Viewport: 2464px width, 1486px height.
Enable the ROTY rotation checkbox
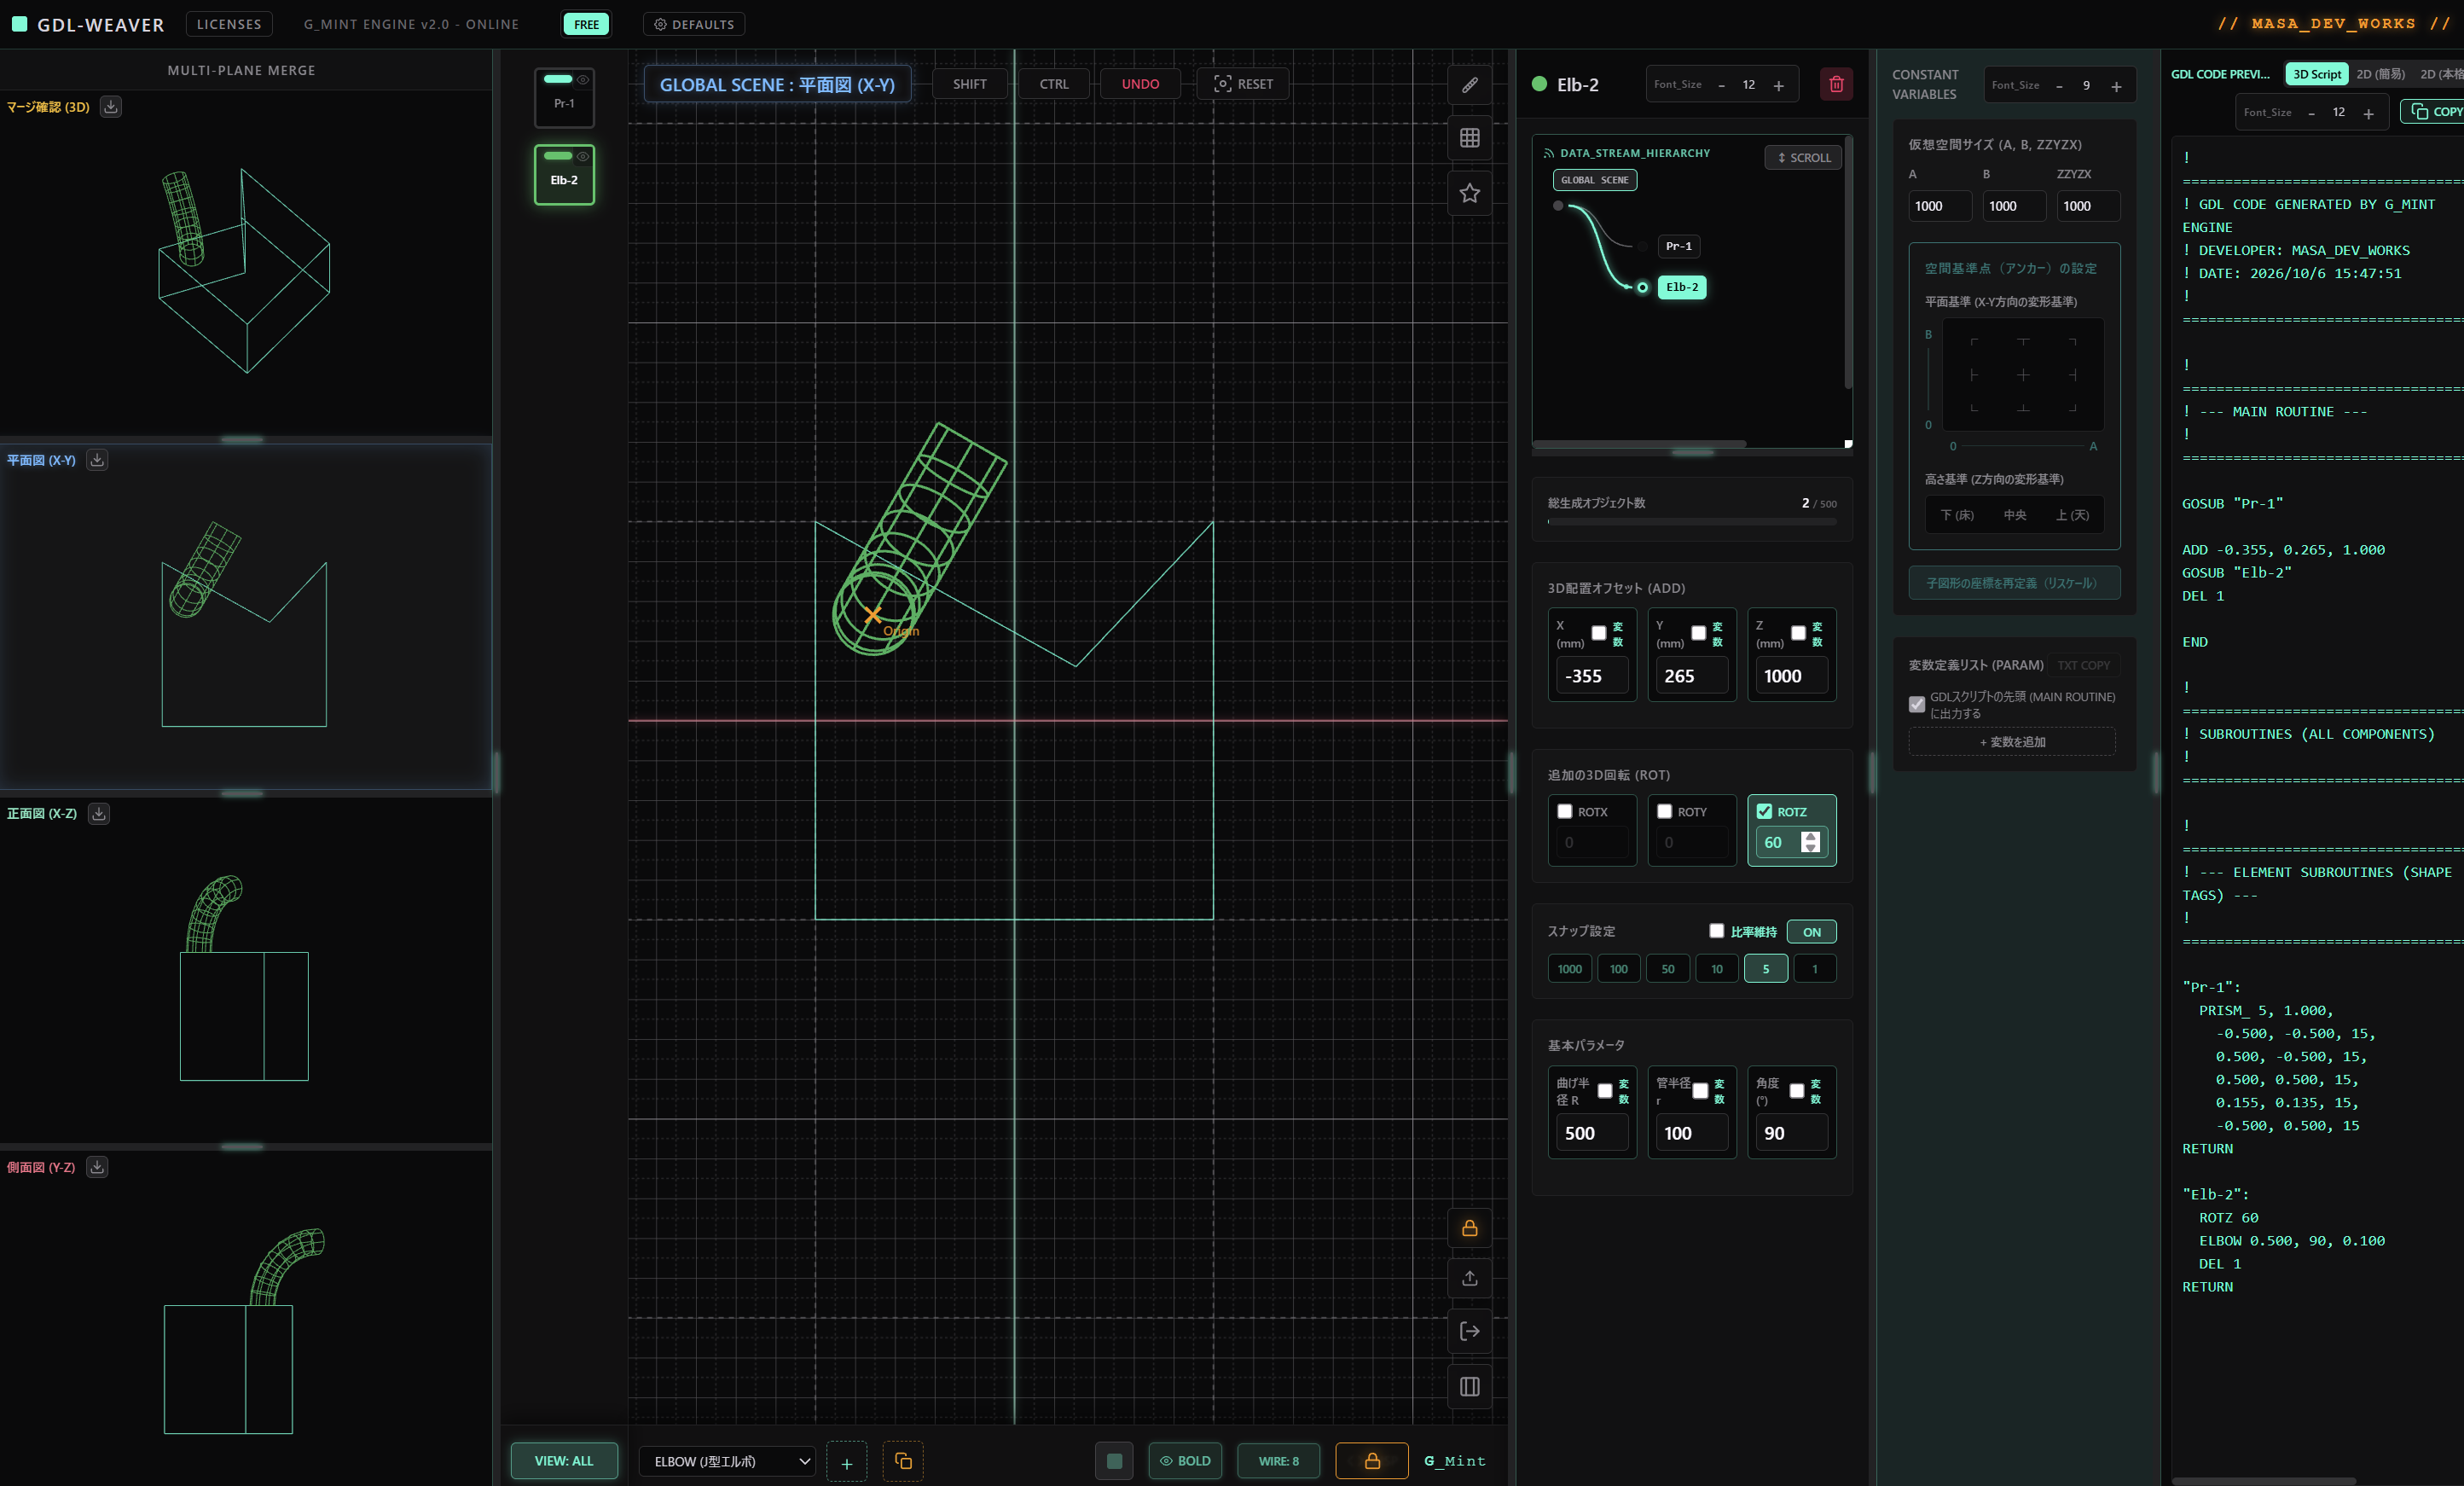pos(1664,811)
